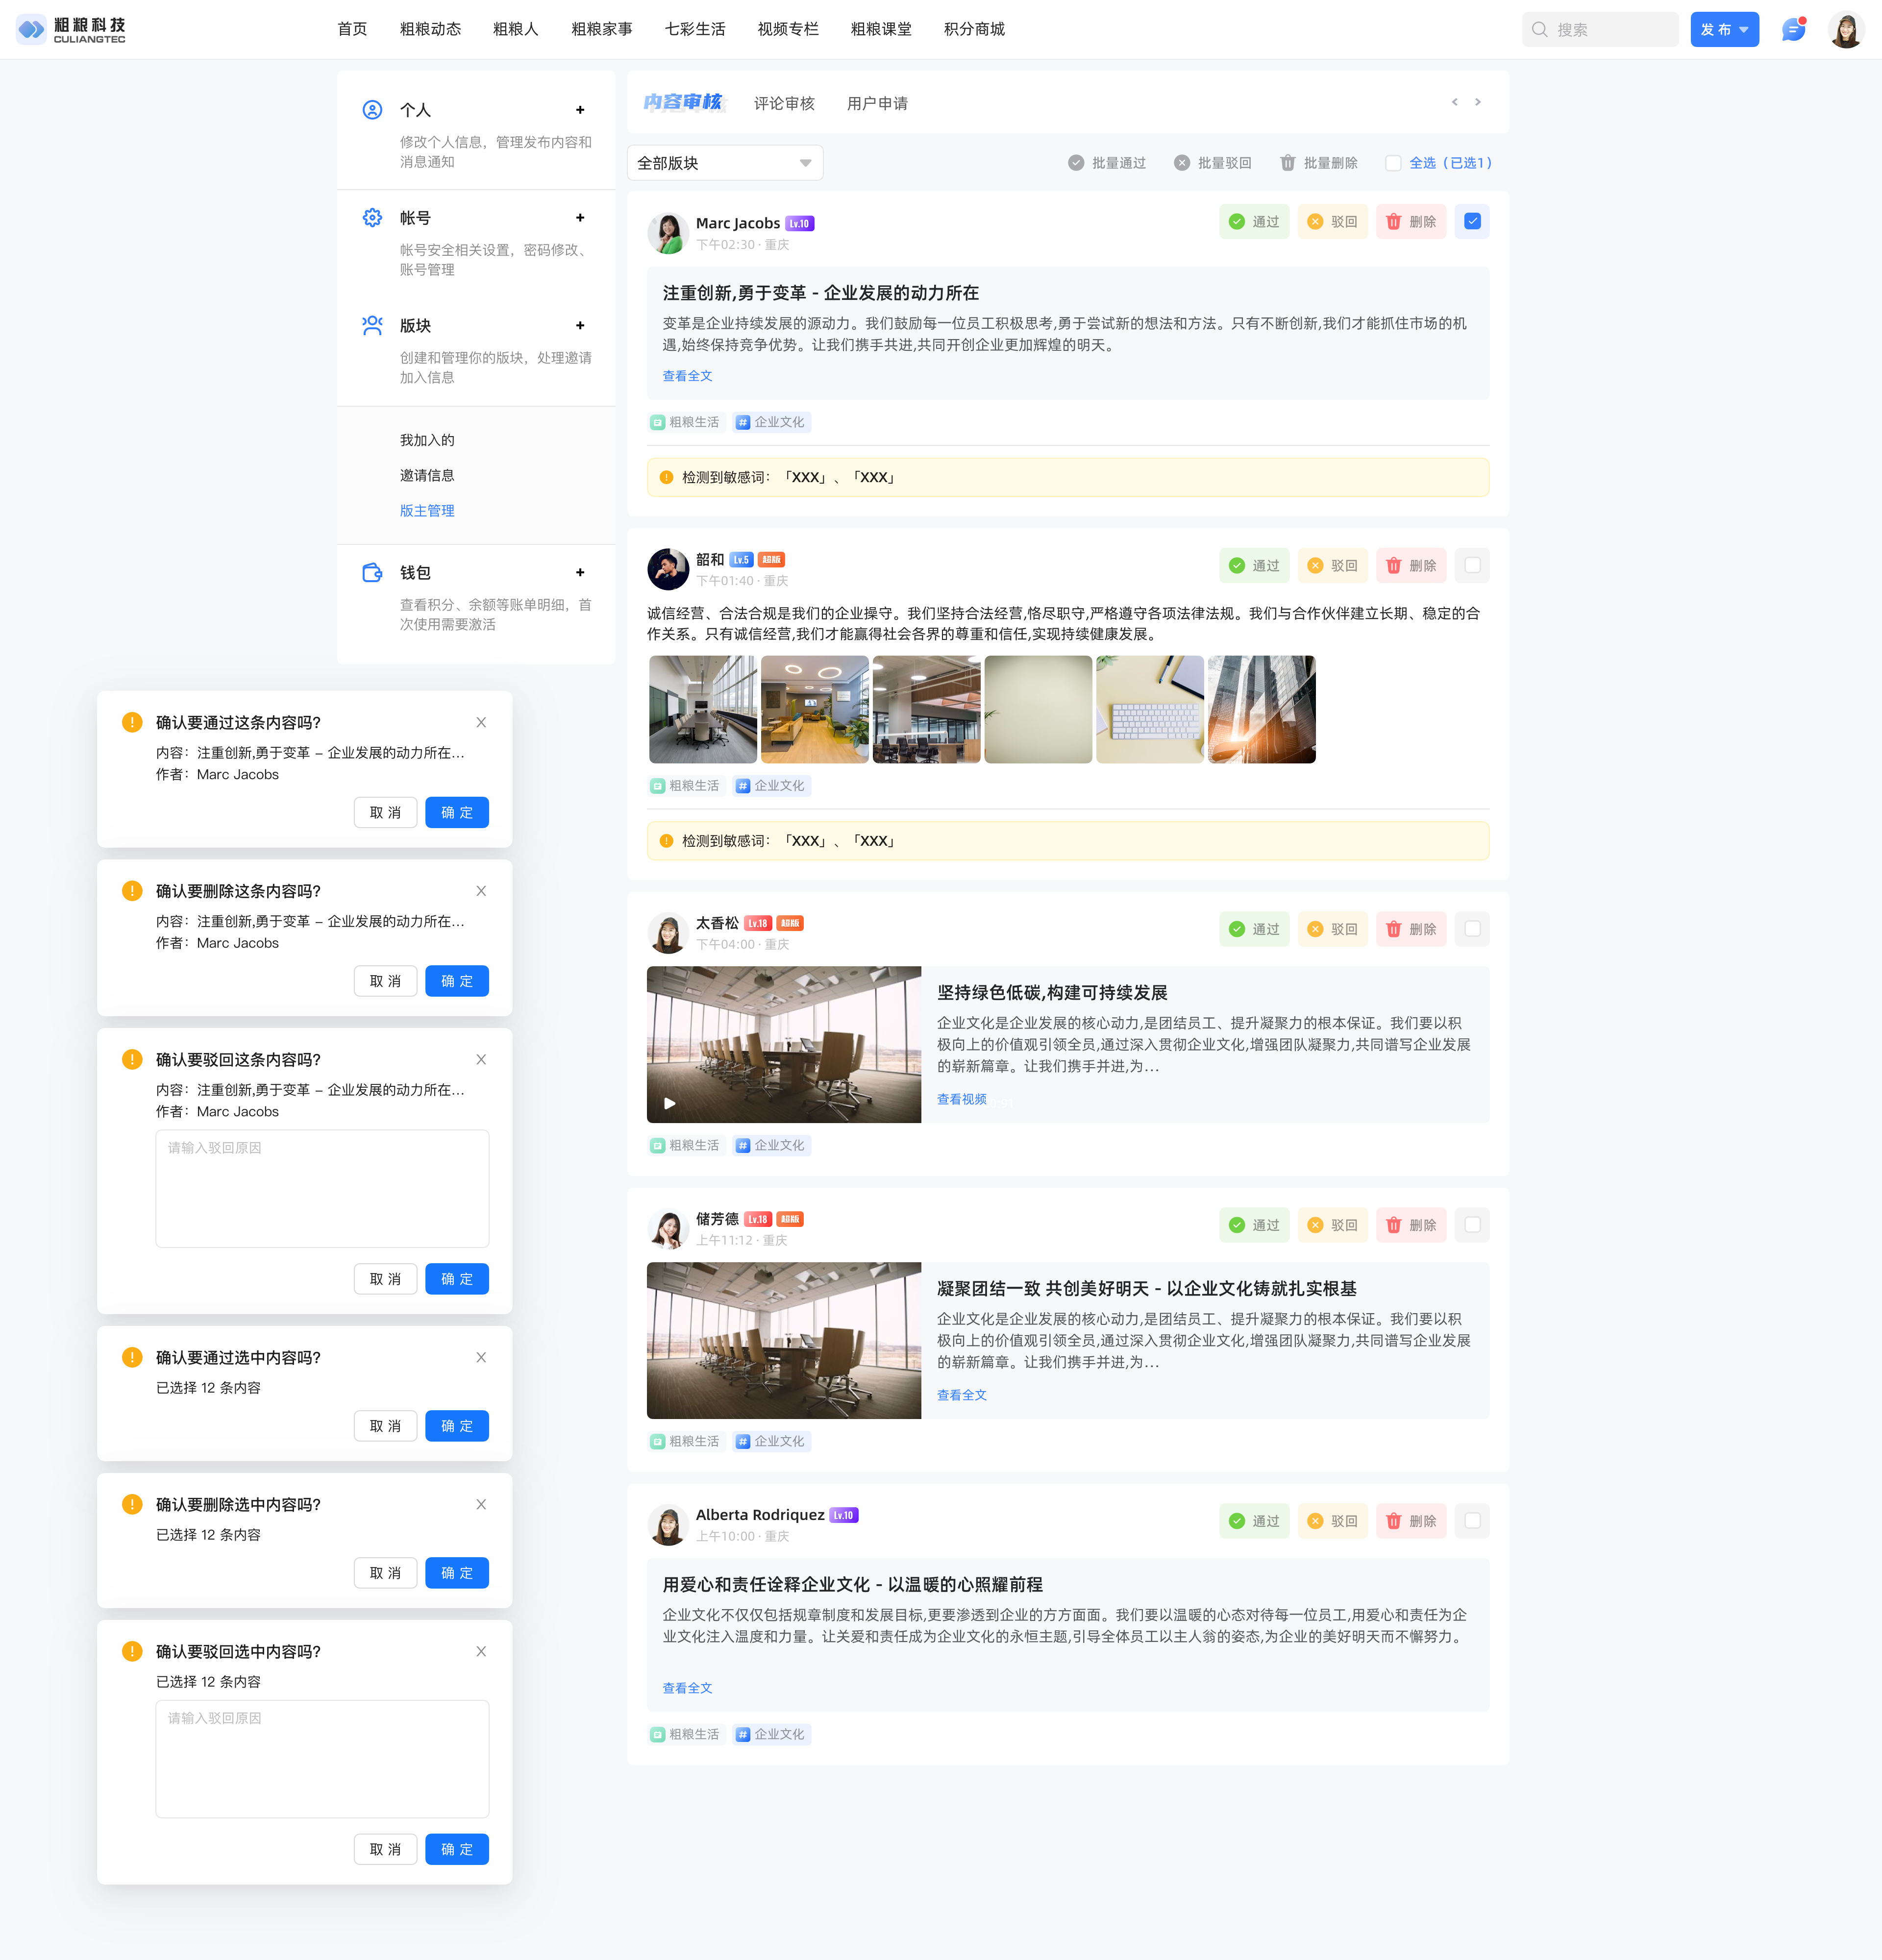Click the top search field
Viewport: 1882px width, 1960px height.
pyautogui.click(x=1600, y=30)
